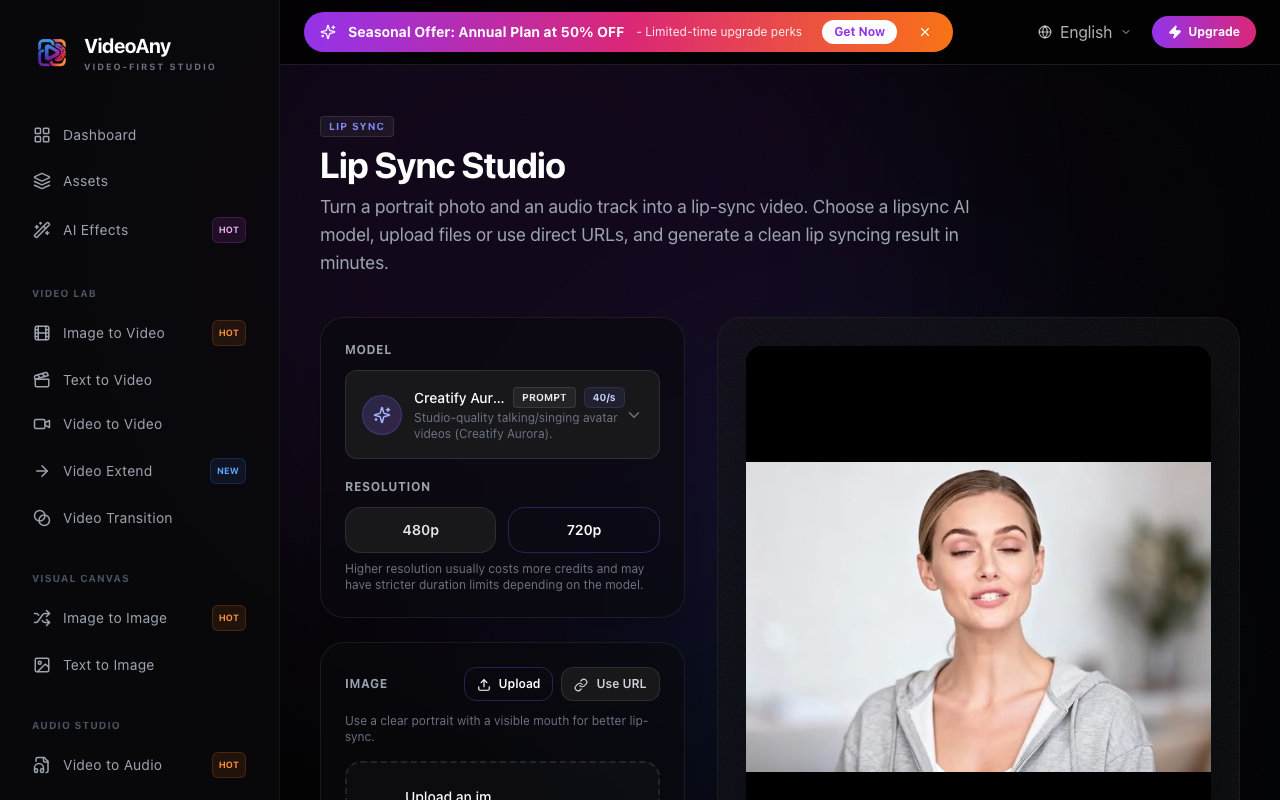Click the Text to Video clapperboard icon
Viewport: 1280px width, 800px height.
coord(42,380)
